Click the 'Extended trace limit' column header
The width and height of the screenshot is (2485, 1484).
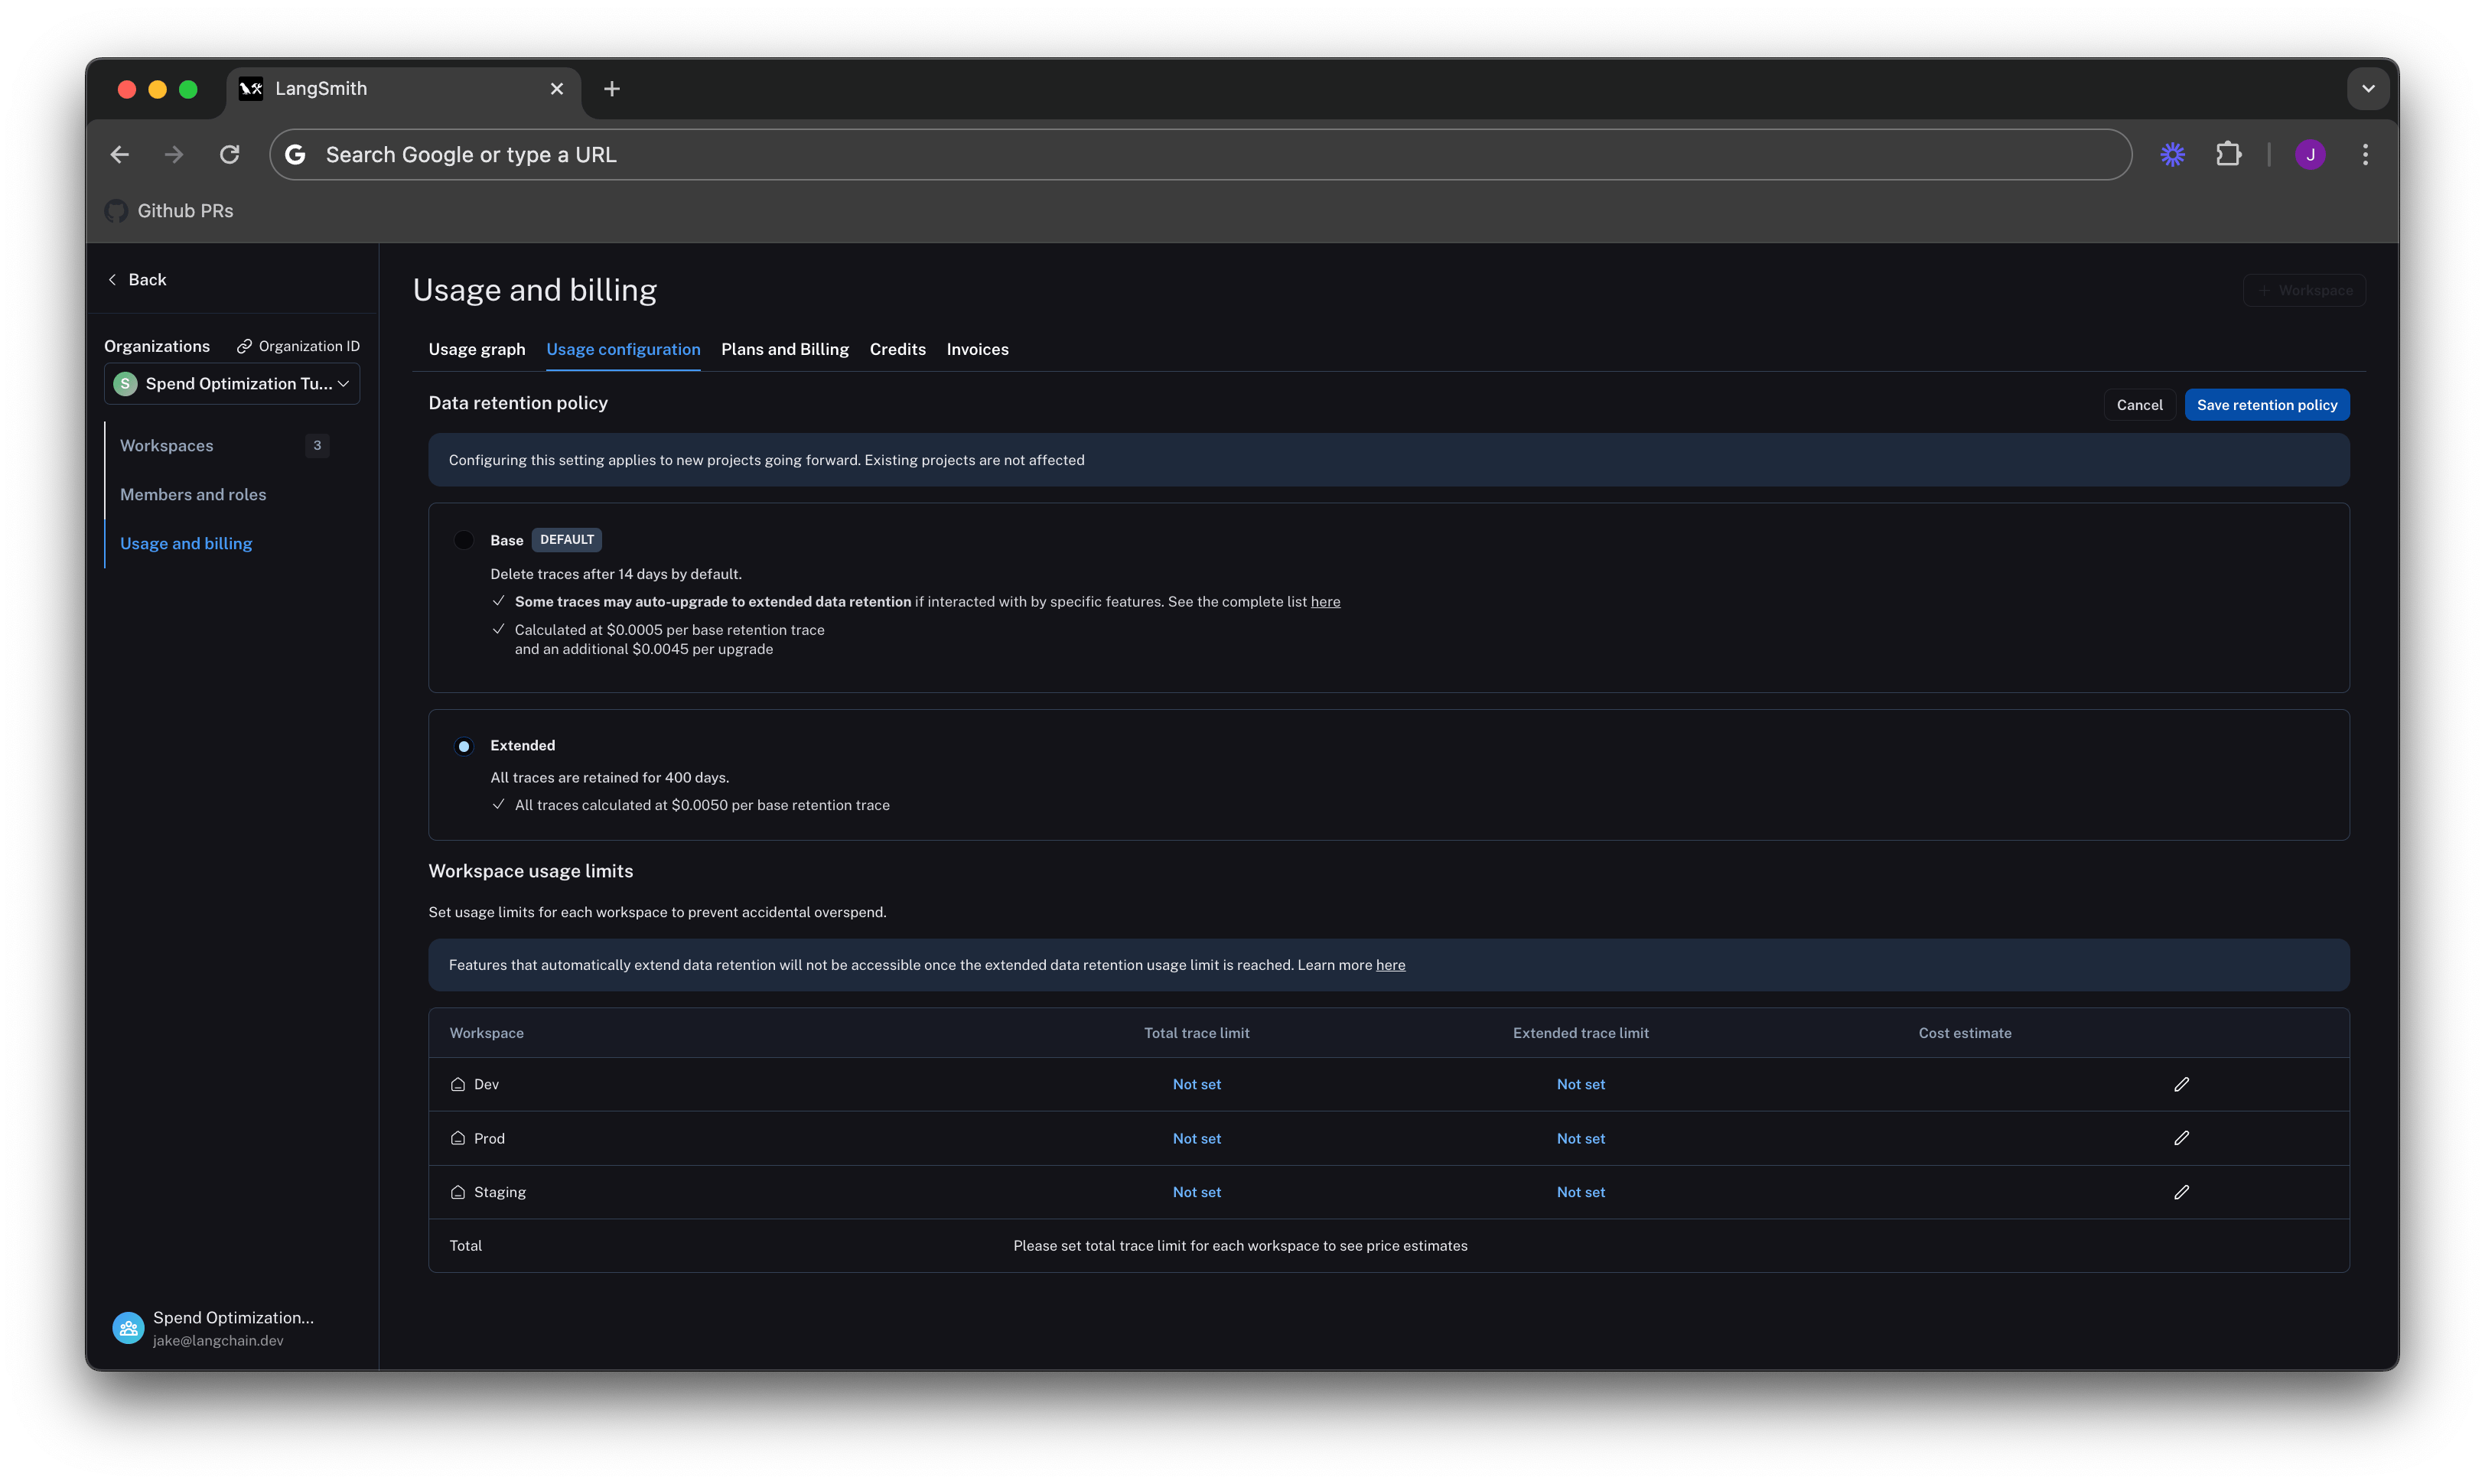click(1581, 1034)
